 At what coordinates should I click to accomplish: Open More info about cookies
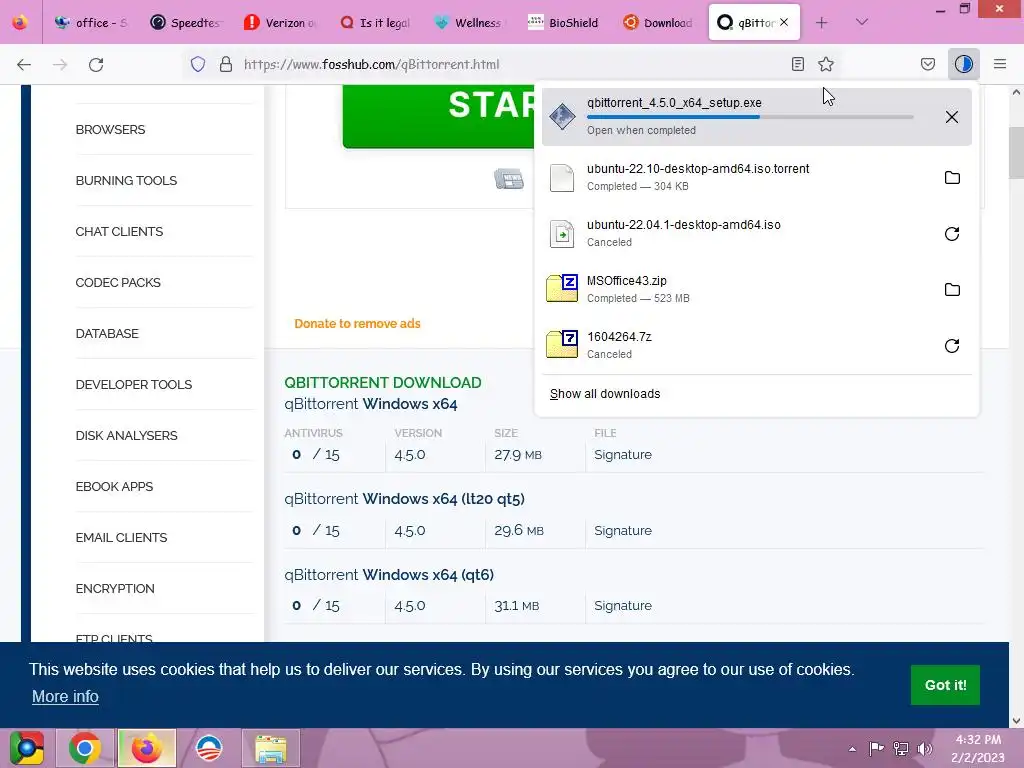(x=65, y=696)
